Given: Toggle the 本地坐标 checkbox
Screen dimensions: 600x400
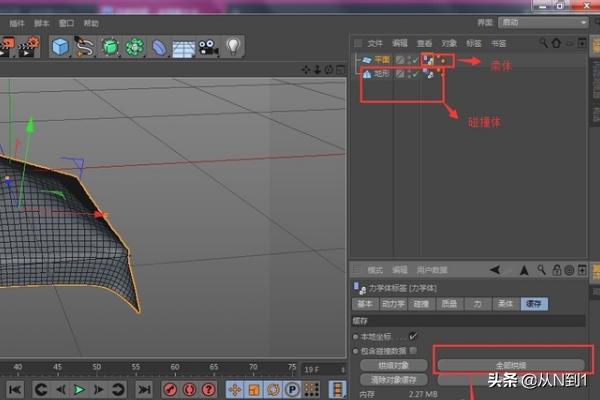Looking at the screenshot, I should pyautogui.click(x=413, y=335).
